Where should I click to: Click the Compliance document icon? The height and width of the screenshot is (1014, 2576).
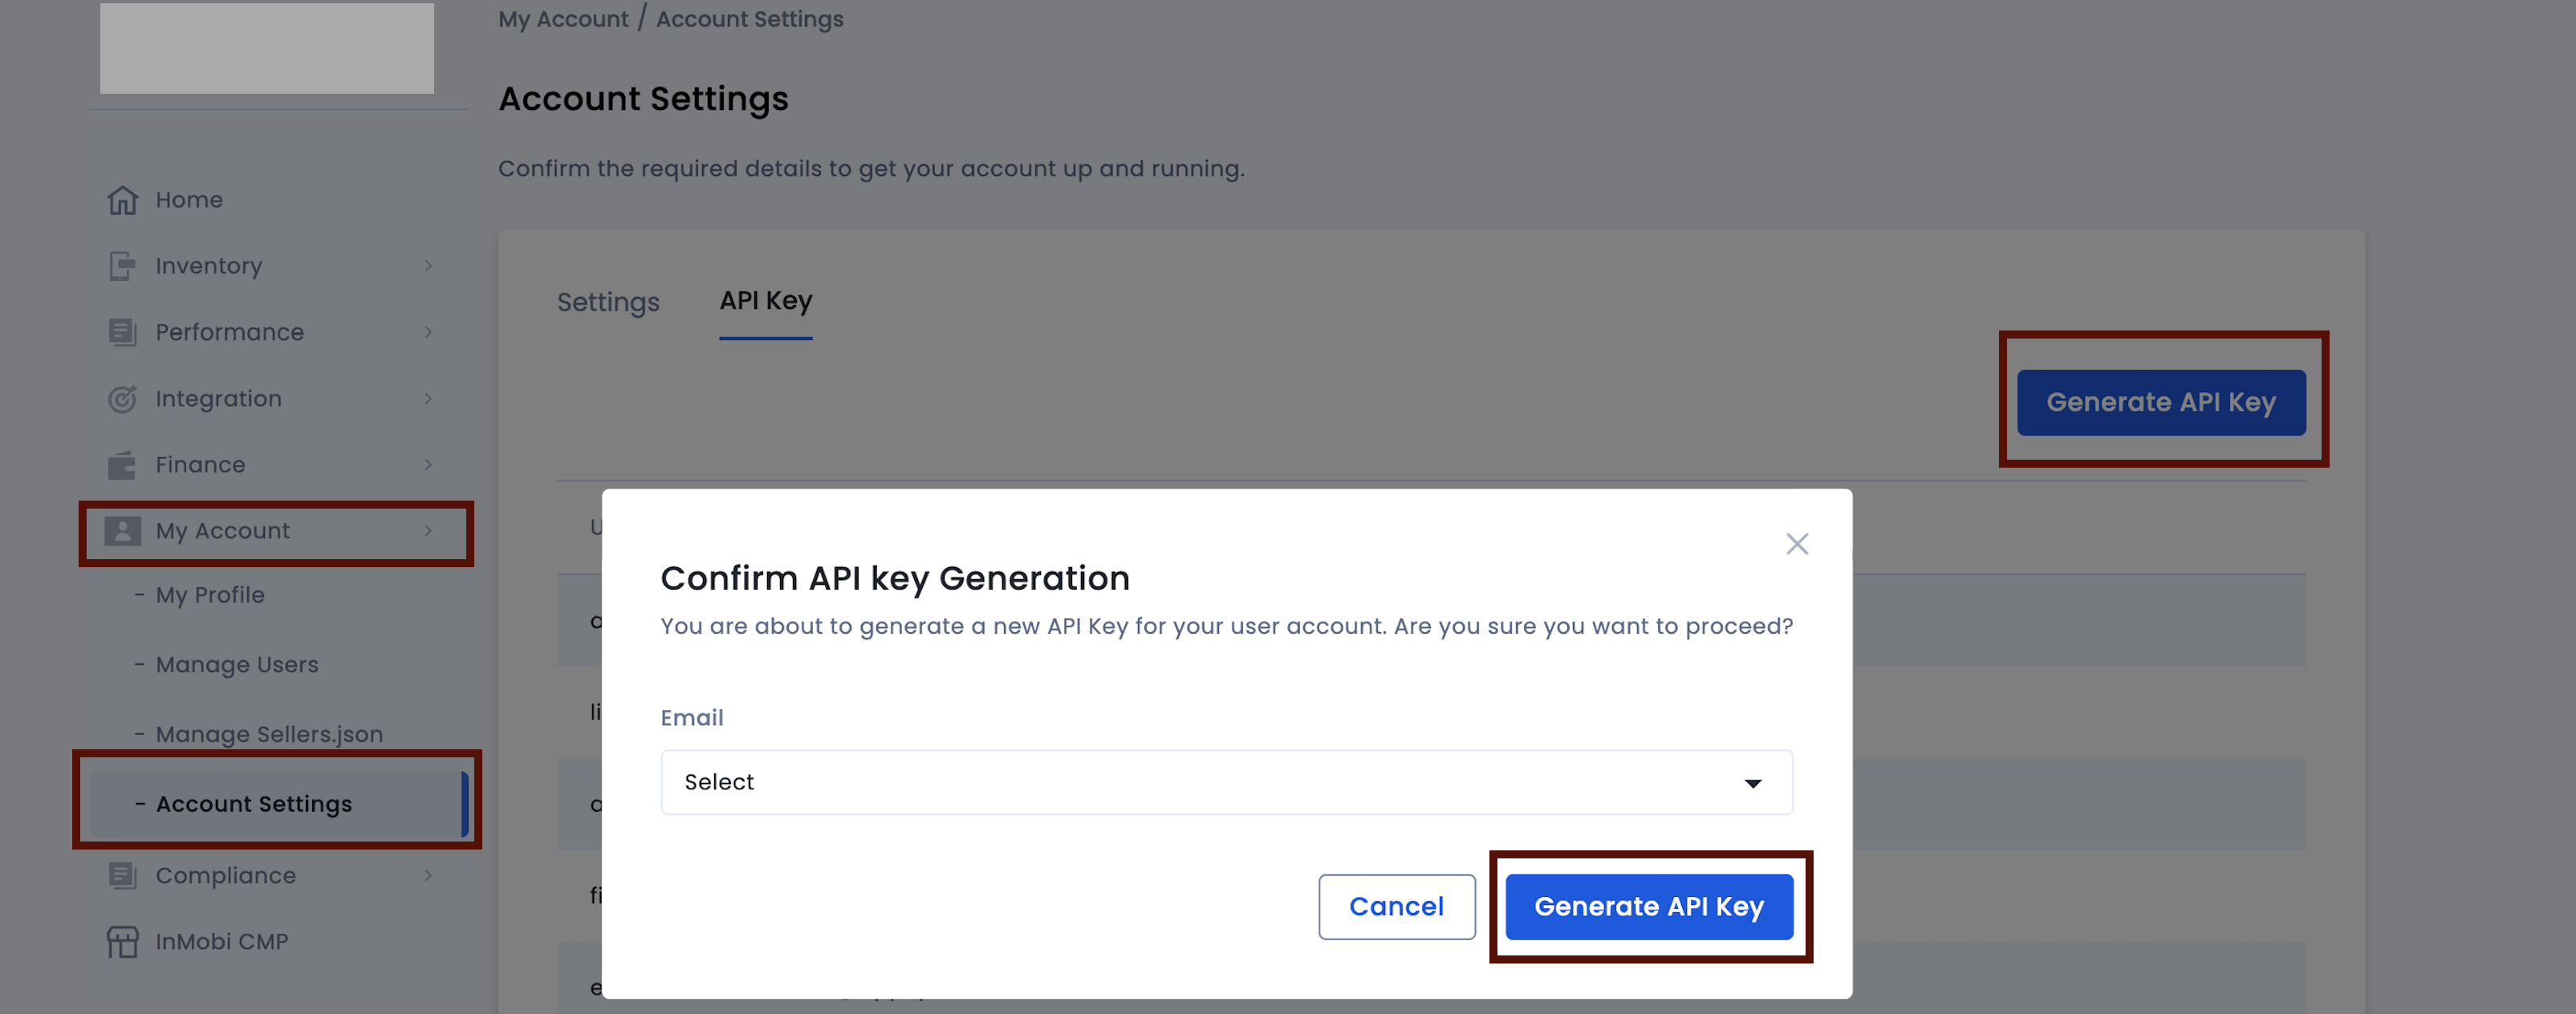(122, 876)
